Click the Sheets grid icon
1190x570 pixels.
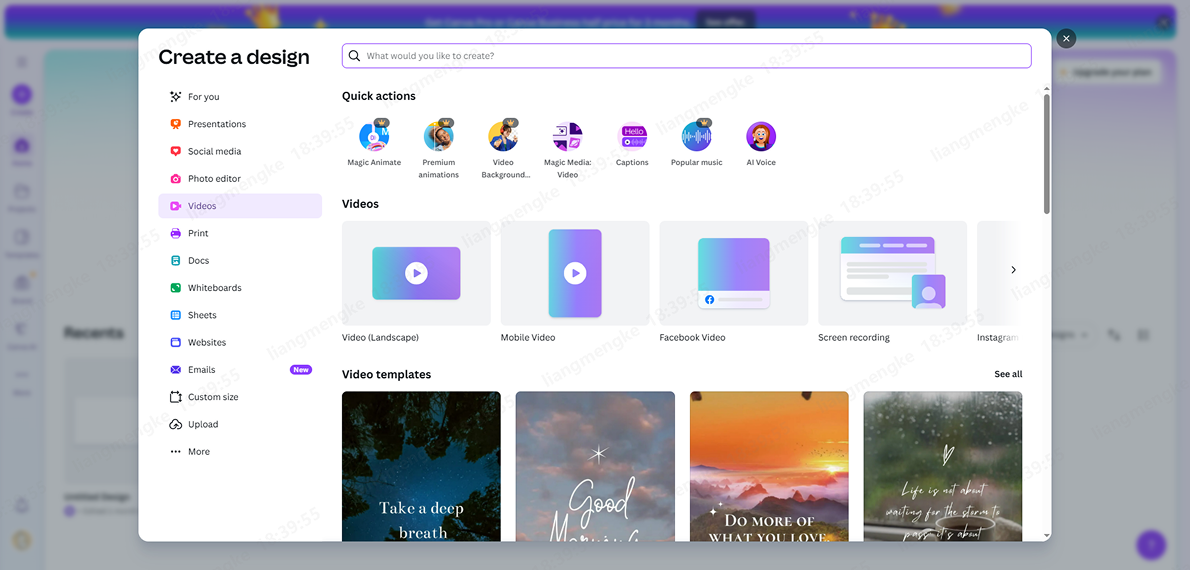[175, 315]
